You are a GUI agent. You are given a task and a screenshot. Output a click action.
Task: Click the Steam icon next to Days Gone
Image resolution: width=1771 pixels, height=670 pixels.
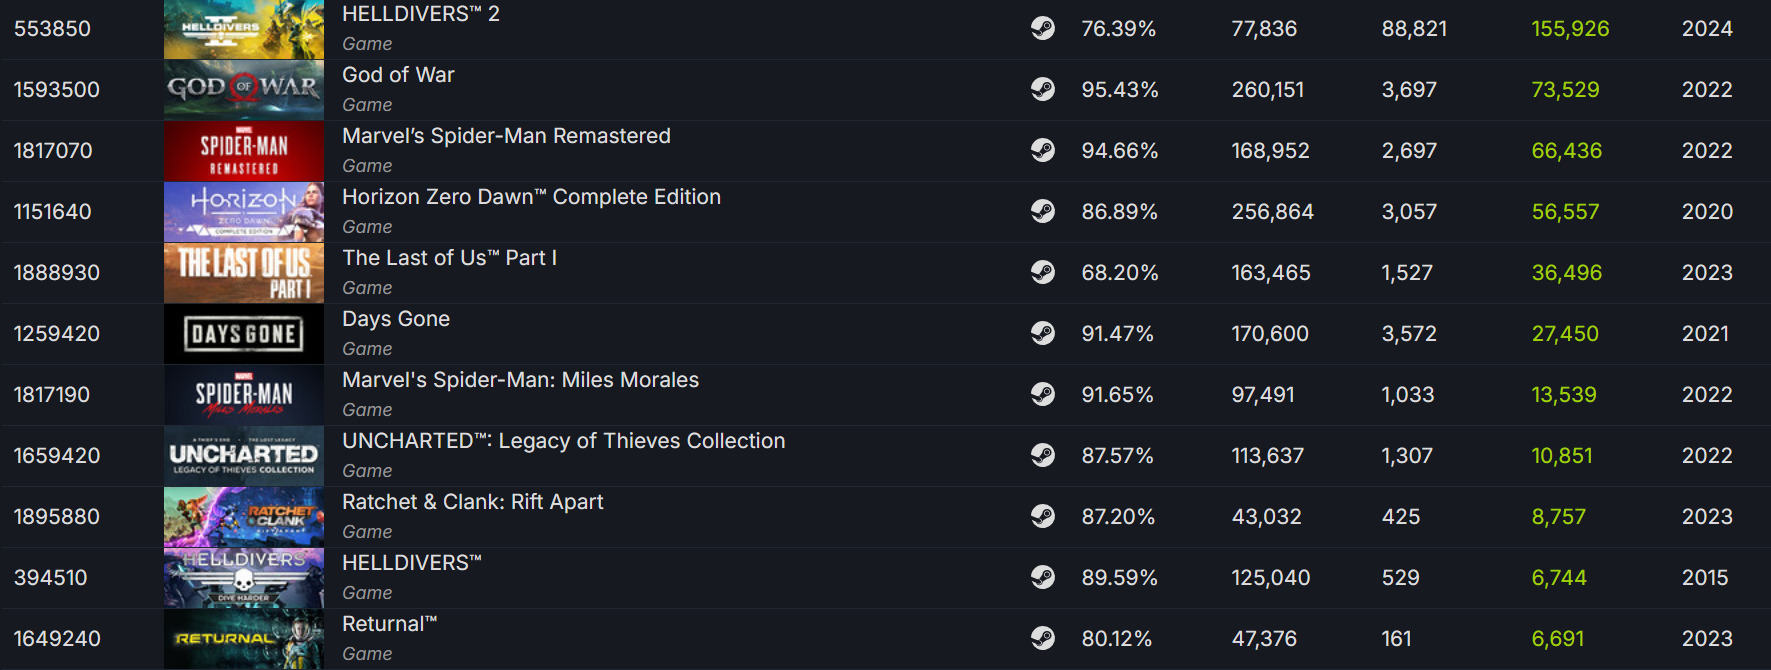(x=1042, y=333)
